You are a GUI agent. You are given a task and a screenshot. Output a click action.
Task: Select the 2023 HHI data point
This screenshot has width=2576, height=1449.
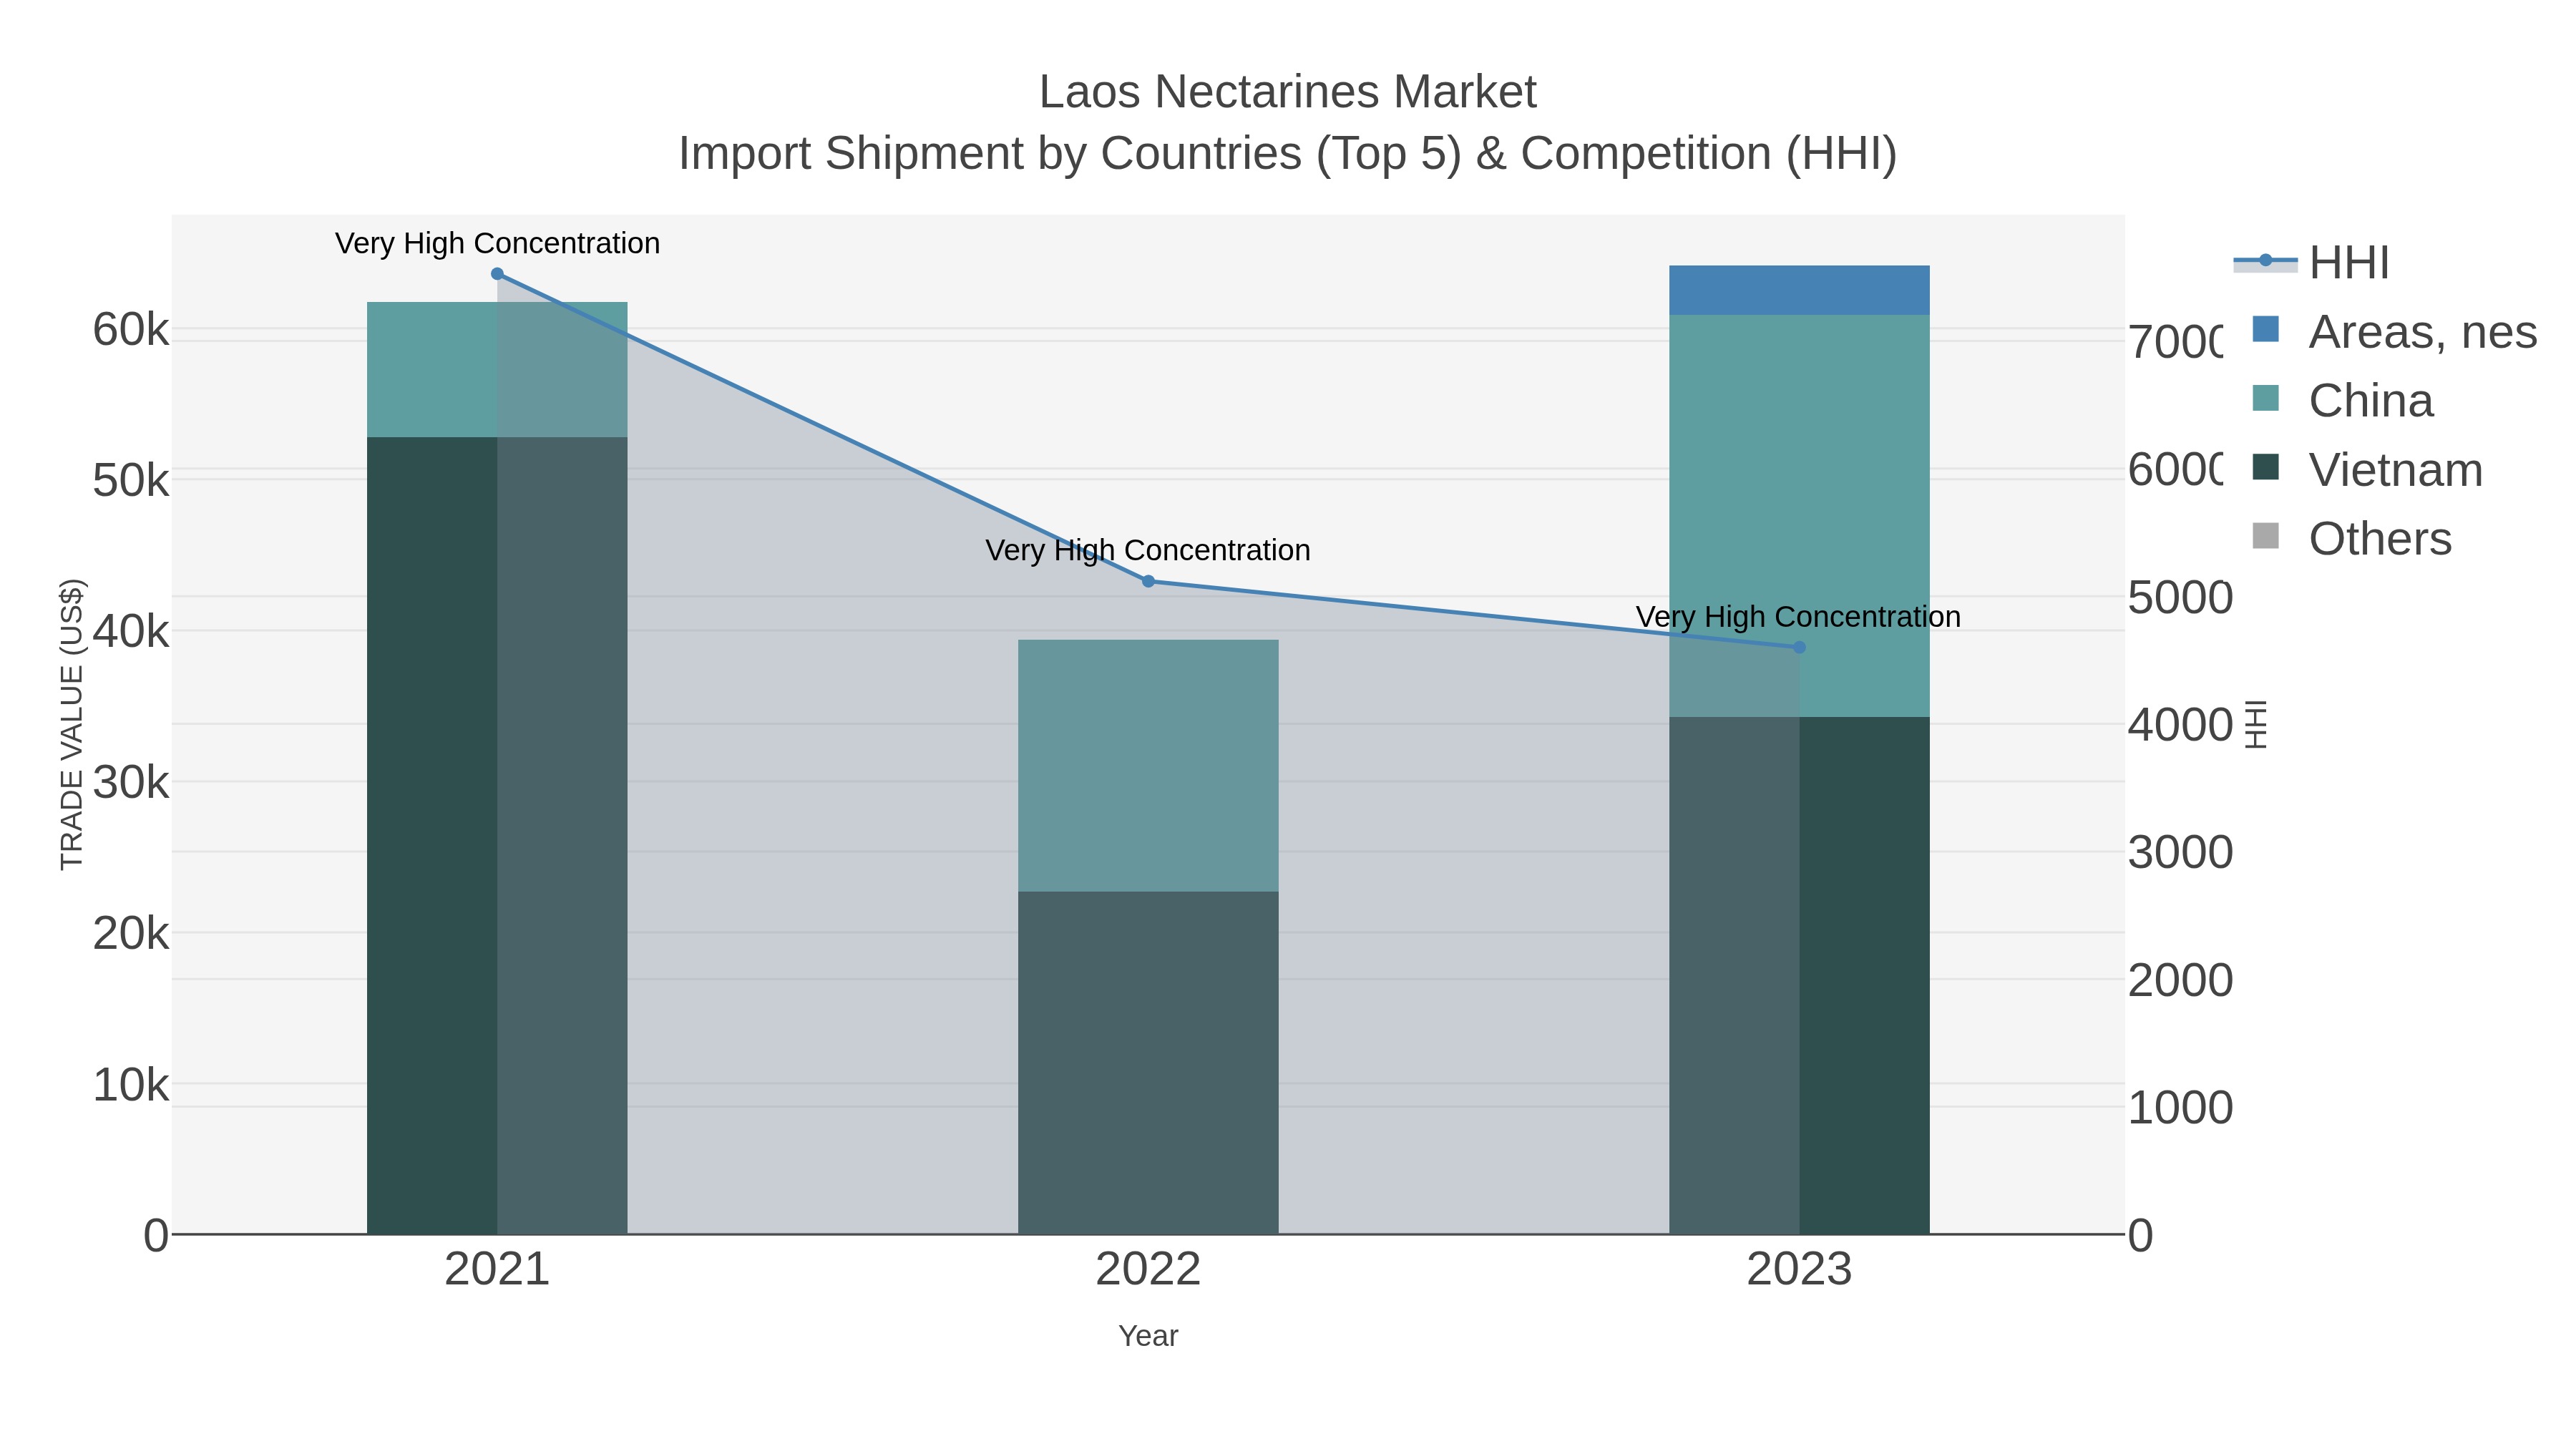1799,647
